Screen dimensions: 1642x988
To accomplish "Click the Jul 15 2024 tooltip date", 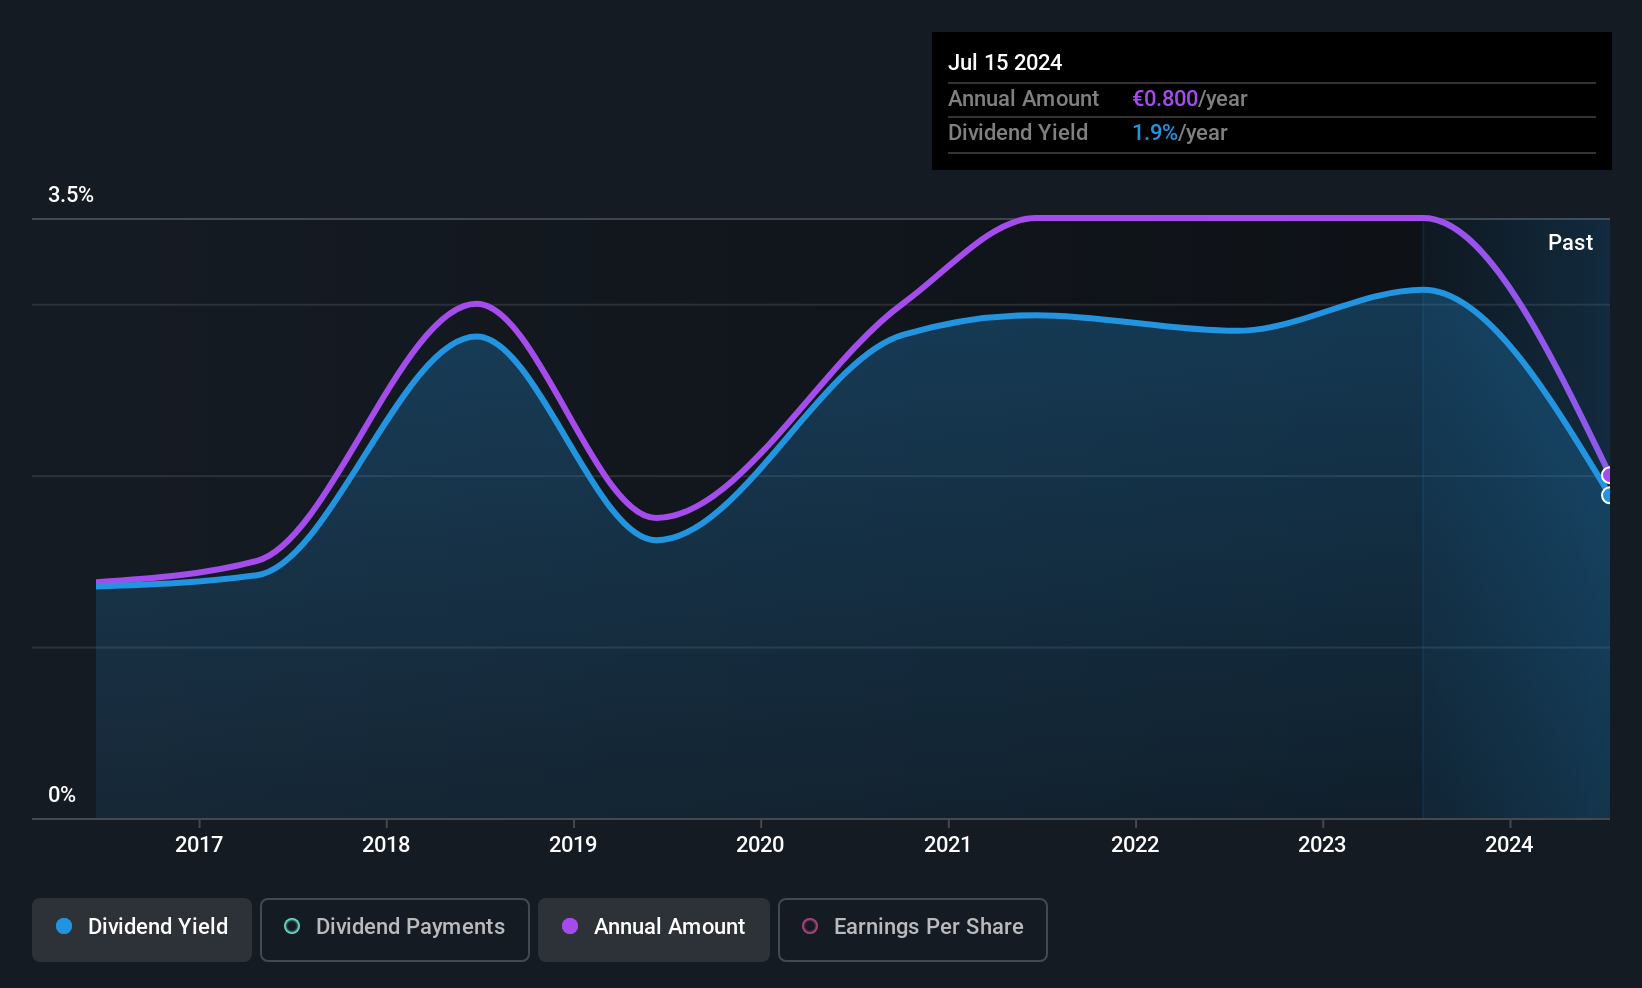I will 1005,62.
